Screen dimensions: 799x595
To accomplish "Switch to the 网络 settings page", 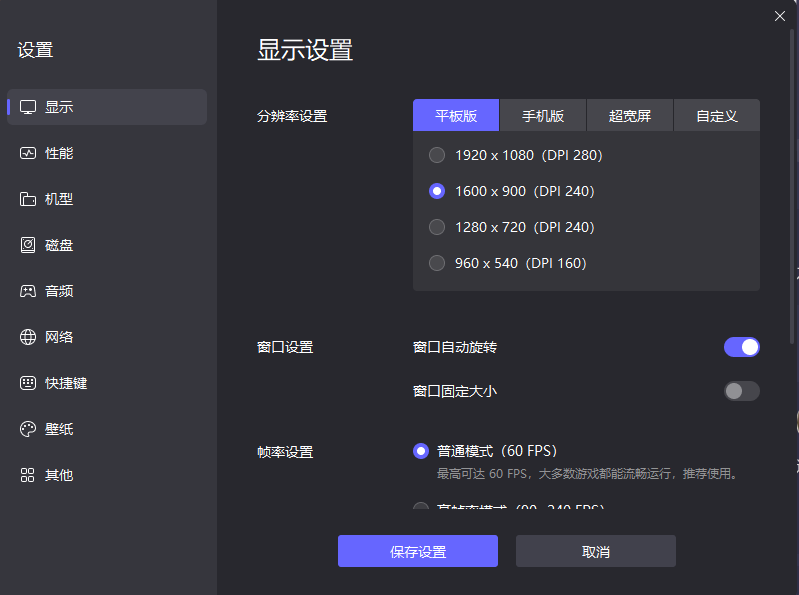I will tap(107, 337).
